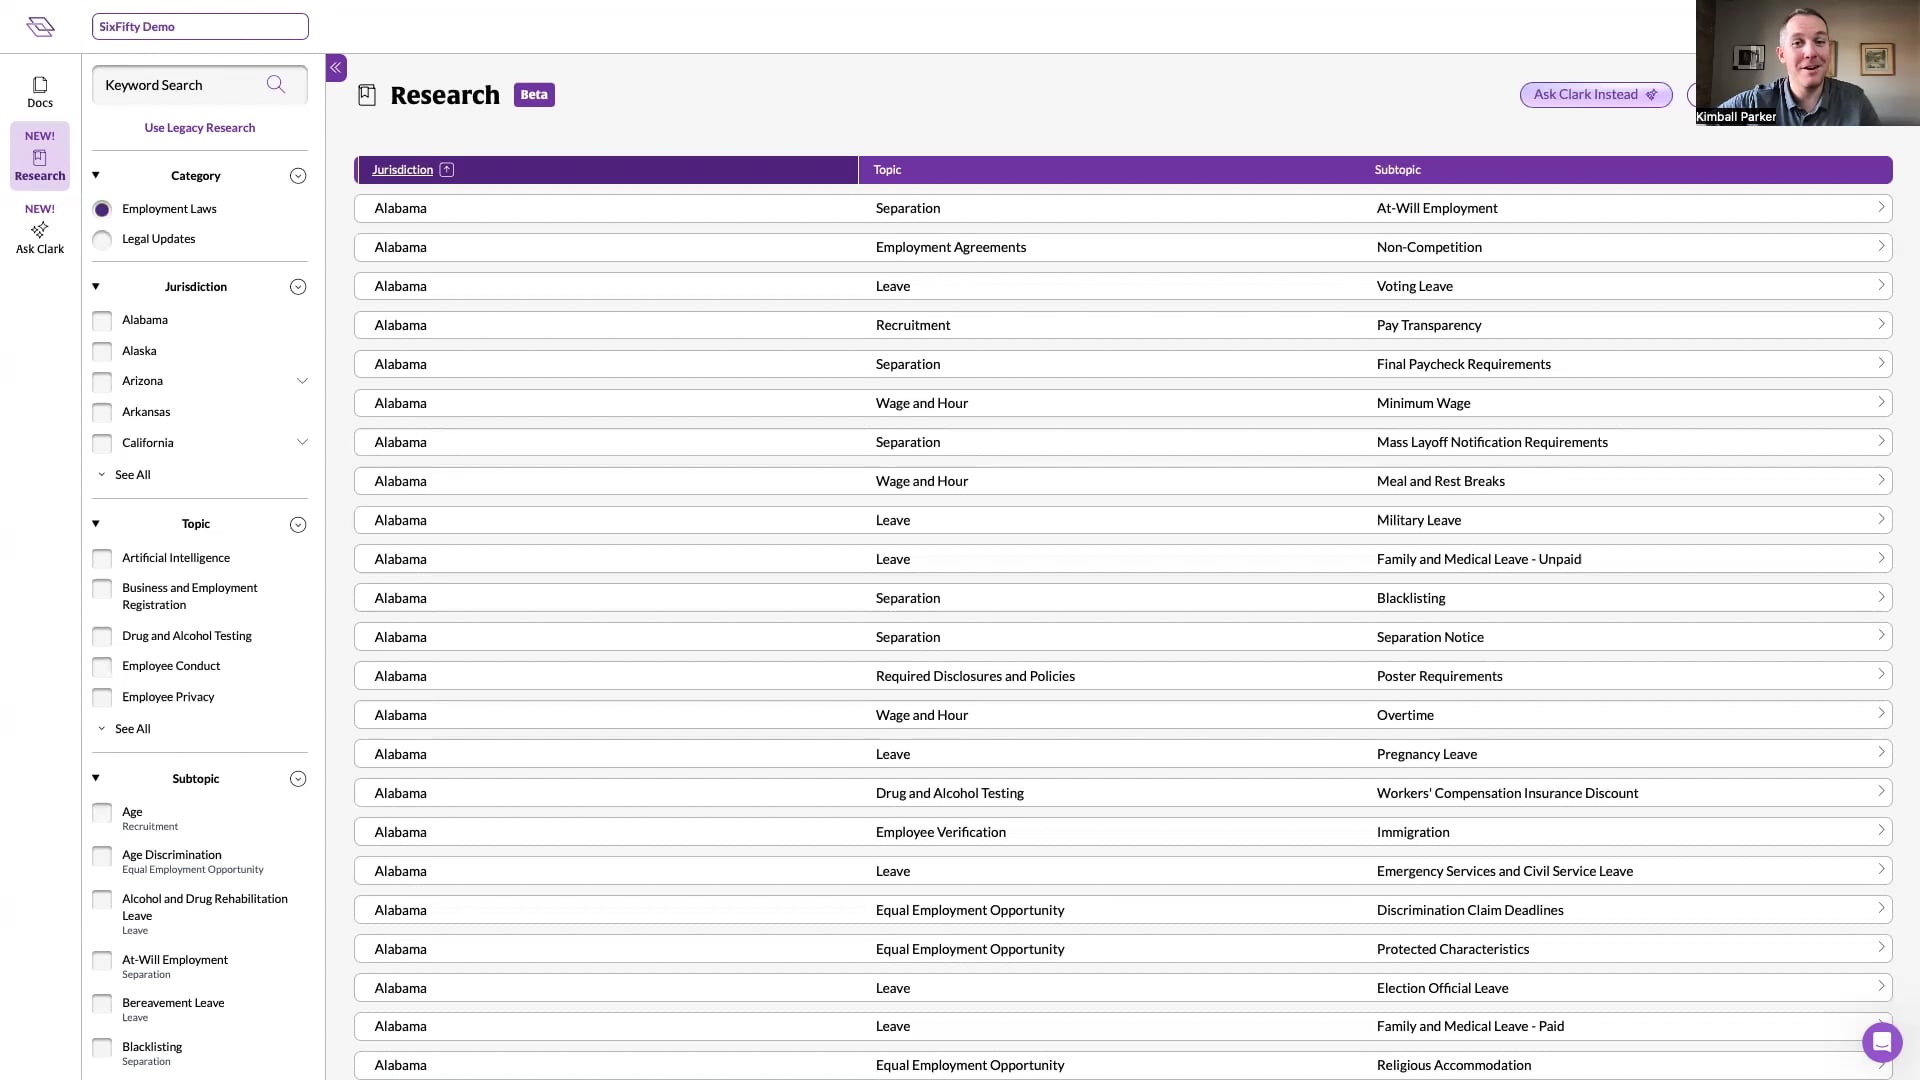Enable the Artificial Intelligence topic checkbox
Viewport: 1920px width, 1080px height.
click(102, 558)
